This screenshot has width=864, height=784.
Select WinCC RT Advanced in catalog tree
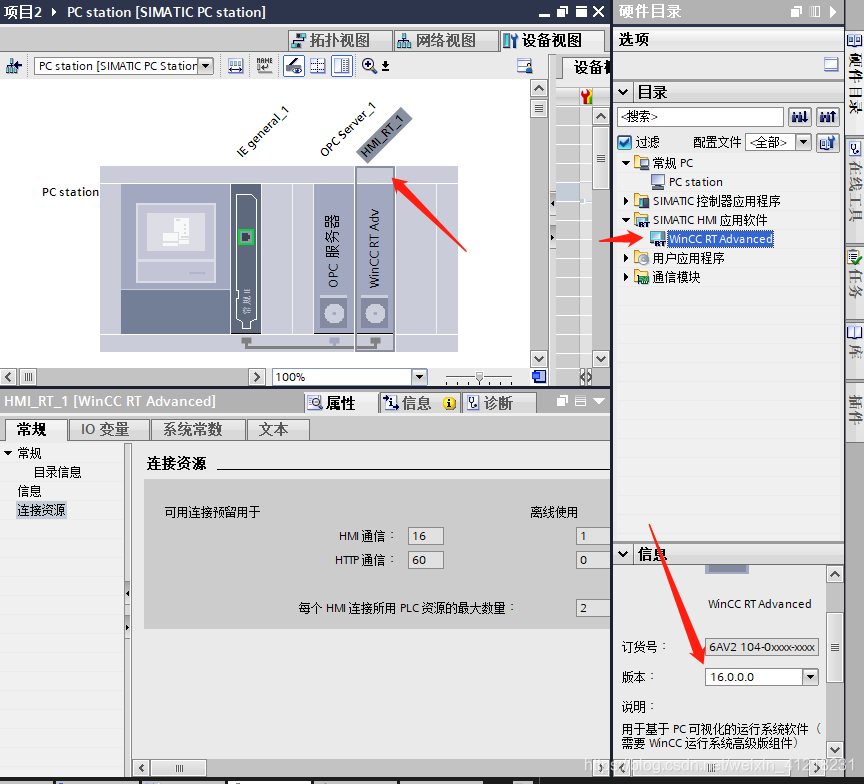point(720,239)
